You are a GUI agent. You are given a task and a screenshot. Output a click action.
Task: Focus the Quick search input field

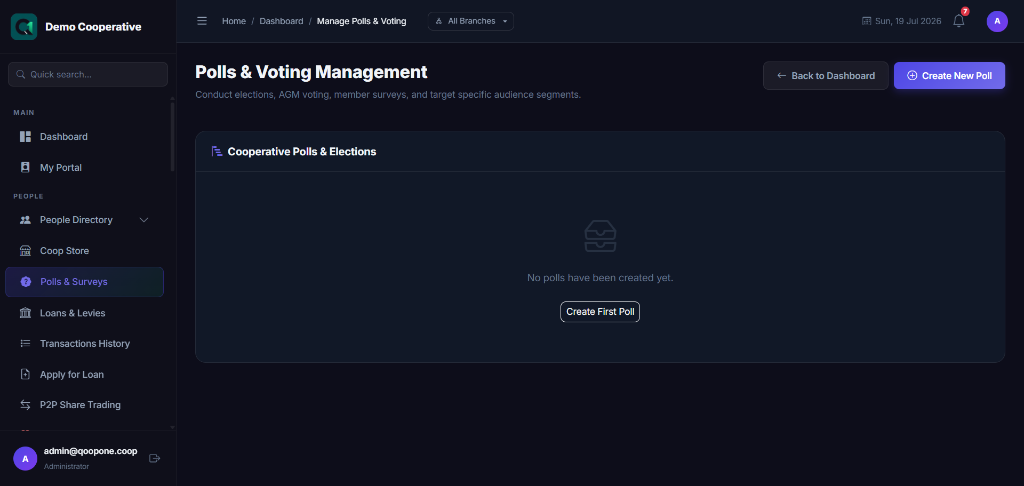click(88, 74)
